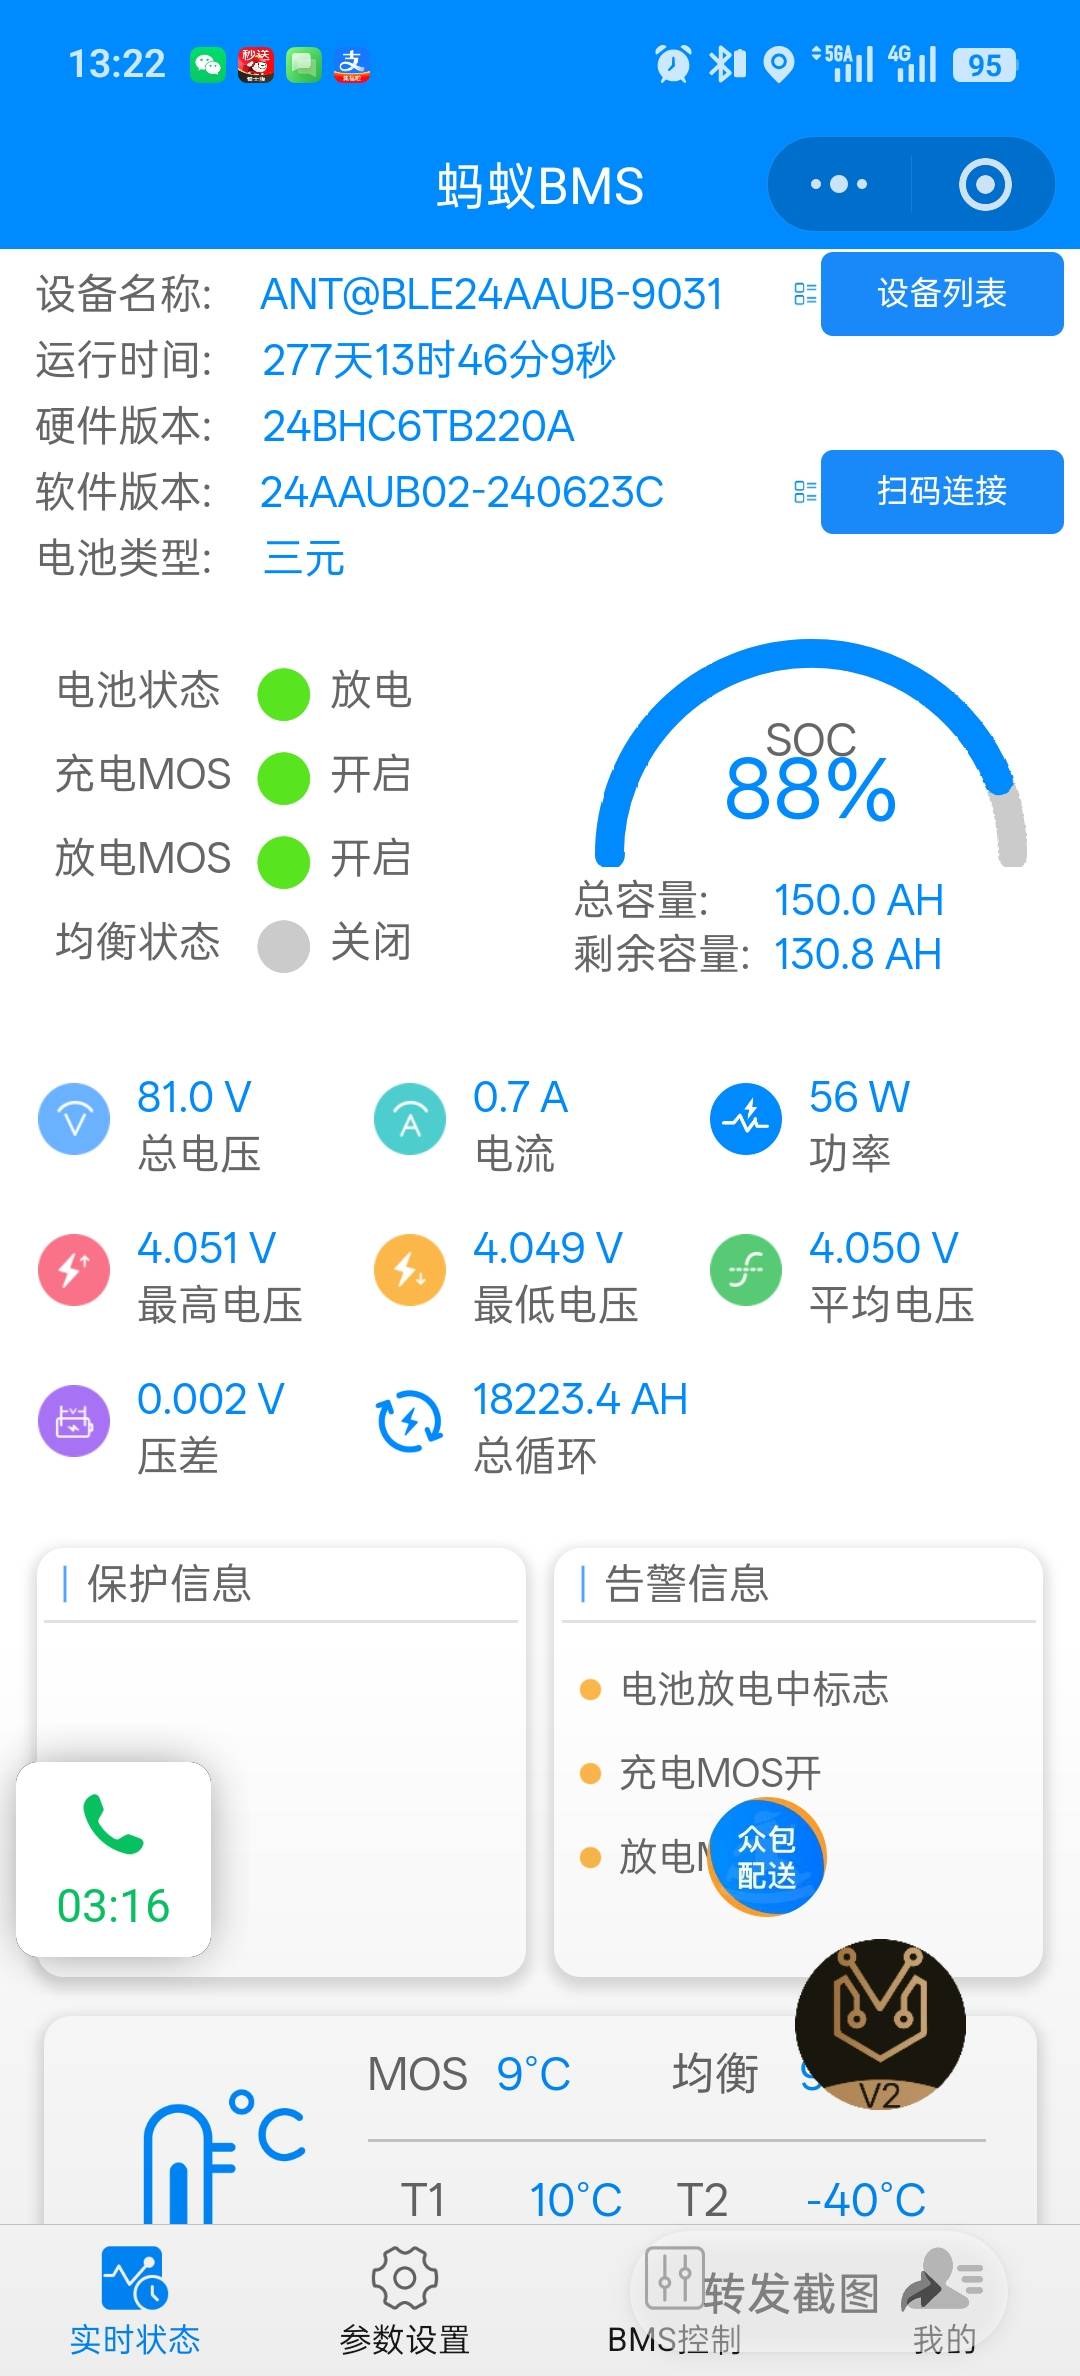The height and width of the screenshot is (2376, 1080).
Task: Tap the total voltage icon
Action: point(74,1119)
